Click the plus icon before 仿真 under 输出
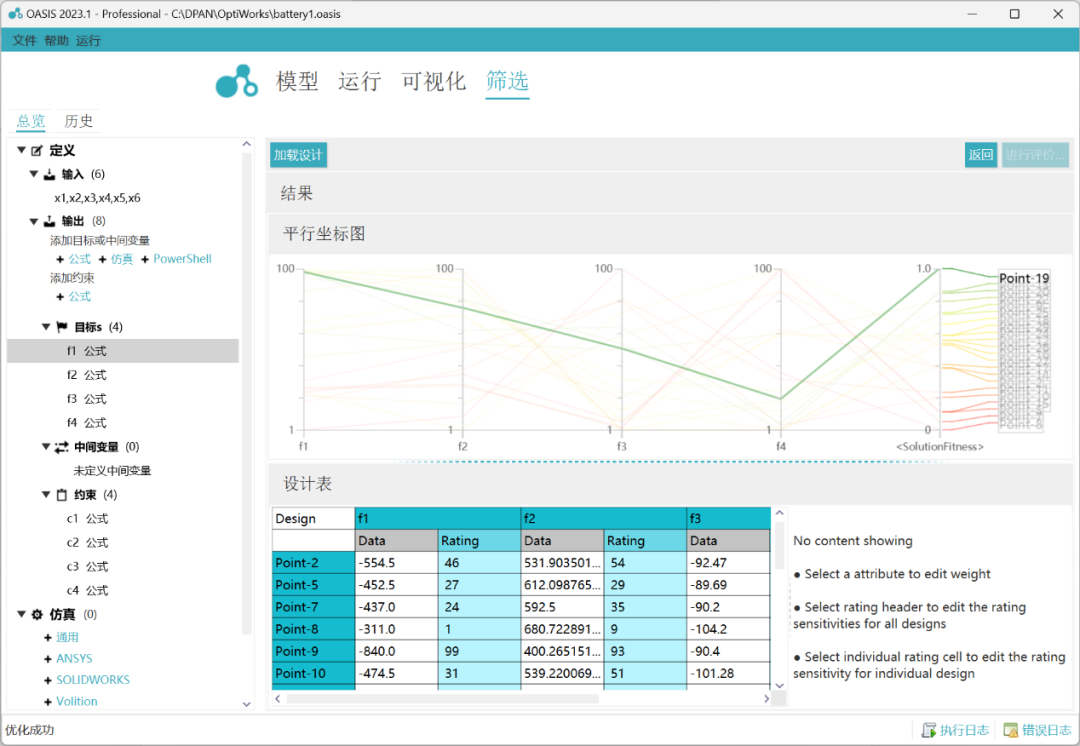1080x746 pixels. tap(103, 260)
